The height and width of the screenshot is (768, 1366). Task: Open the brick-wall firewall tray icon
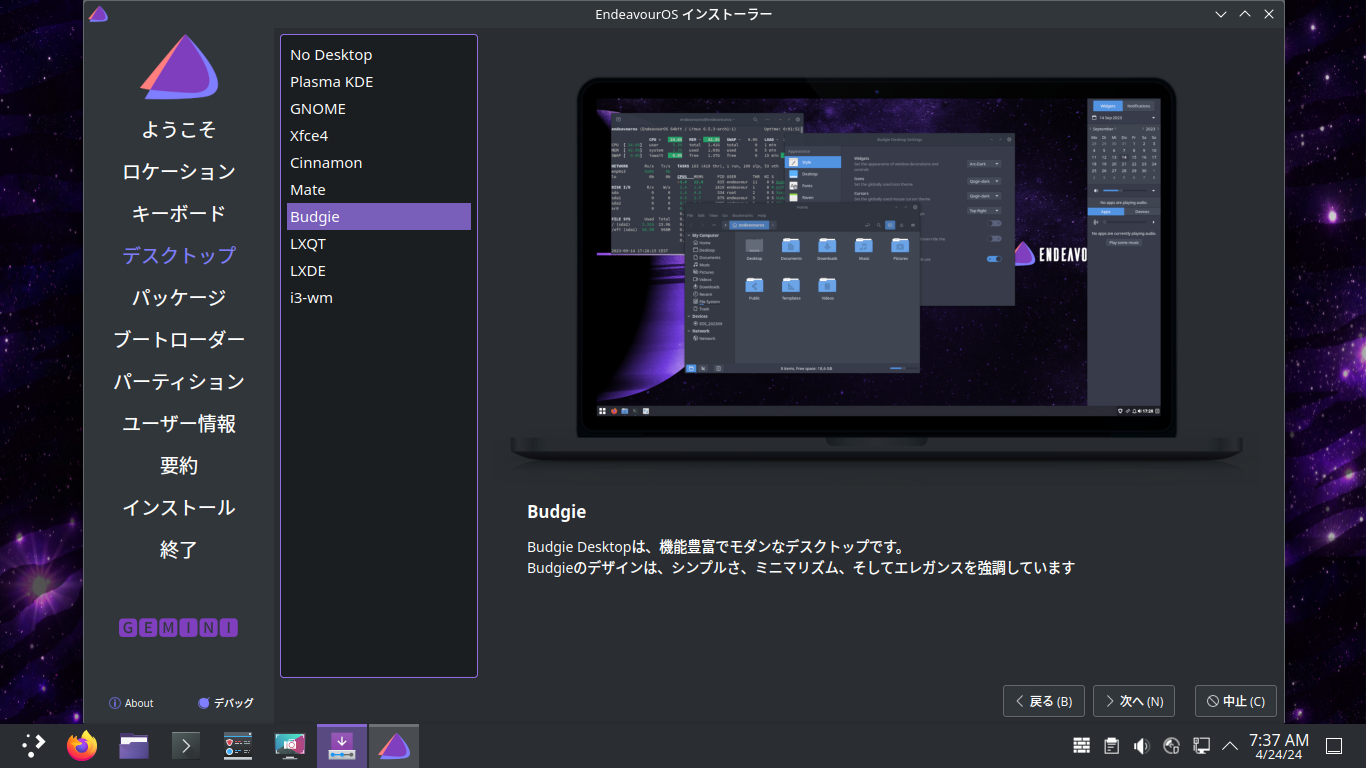(x=1082, y=745)
